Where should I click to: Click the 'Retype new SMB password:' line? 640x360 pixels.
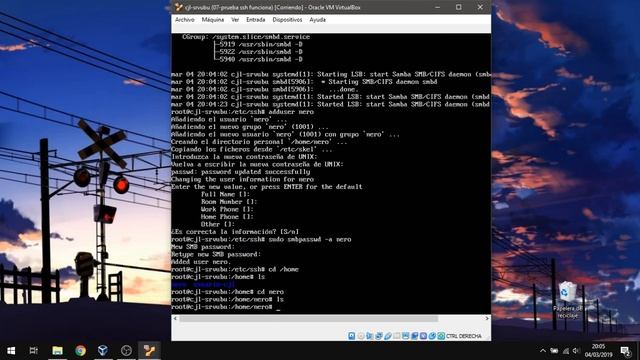pyautogui.click(x=216, y=254)
